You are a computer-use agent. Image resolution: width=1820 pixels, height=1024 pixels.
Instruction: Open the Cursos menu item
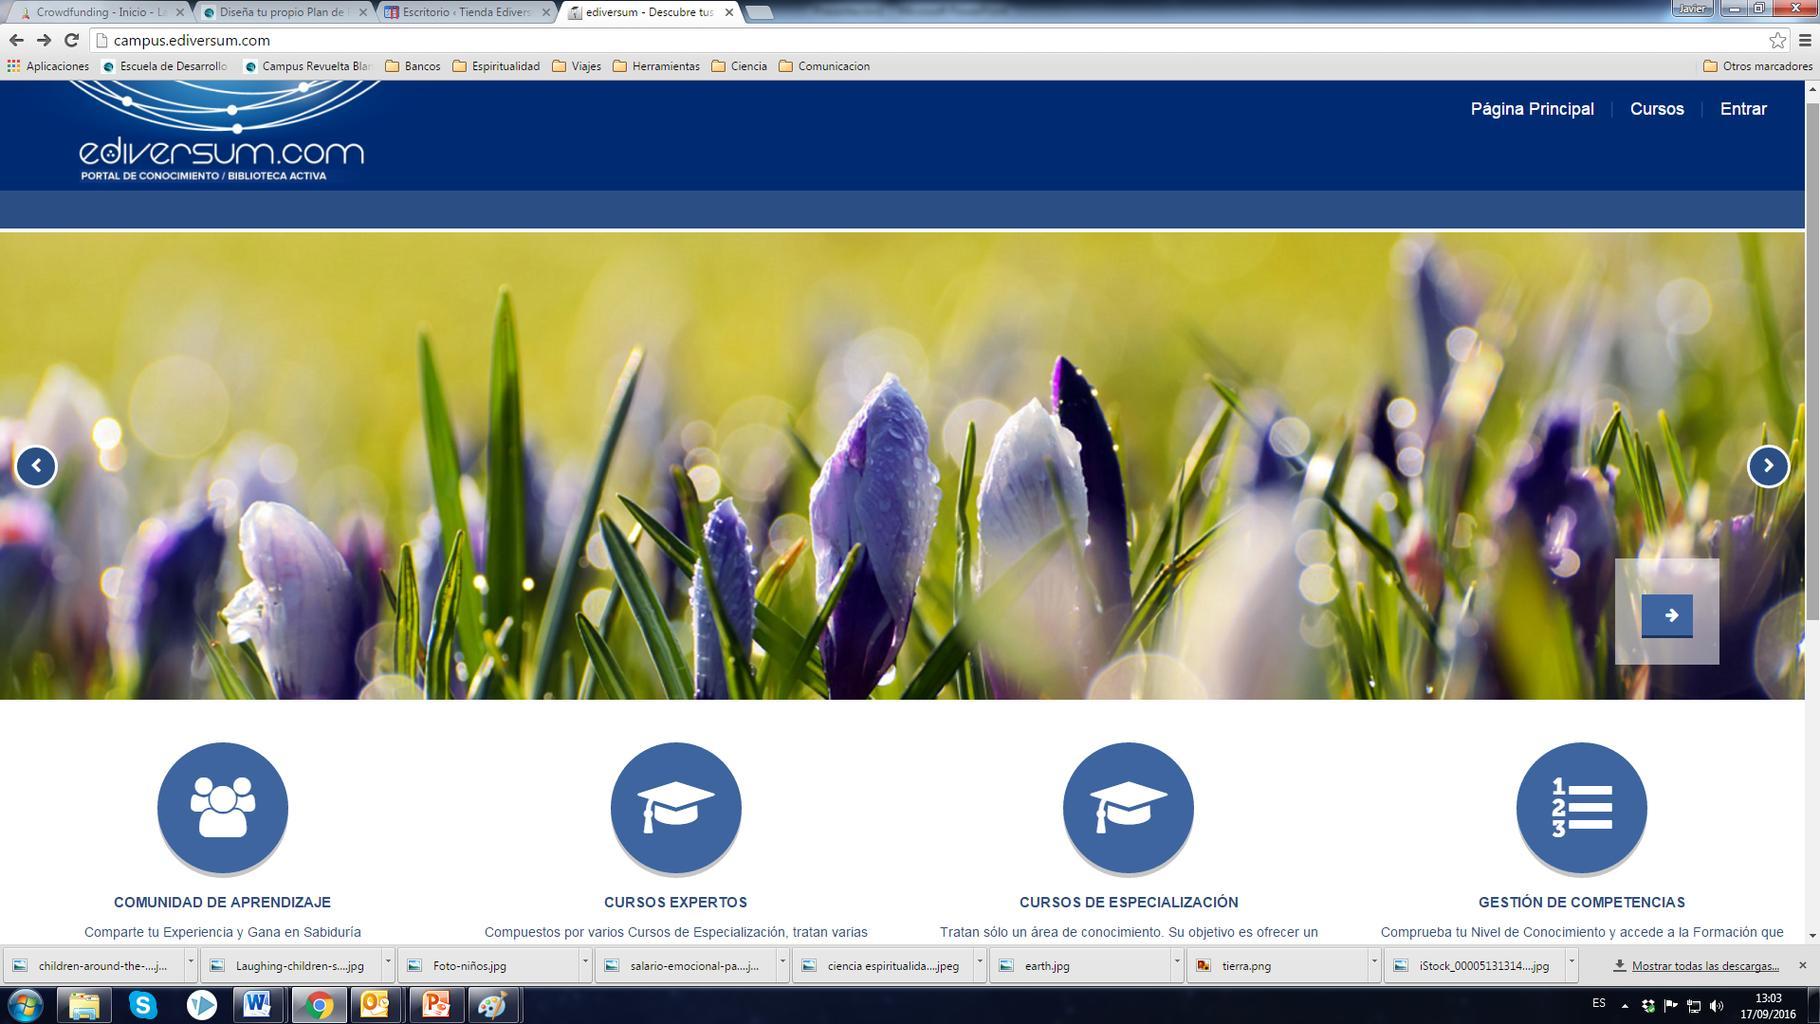(x=1656, y=109)
